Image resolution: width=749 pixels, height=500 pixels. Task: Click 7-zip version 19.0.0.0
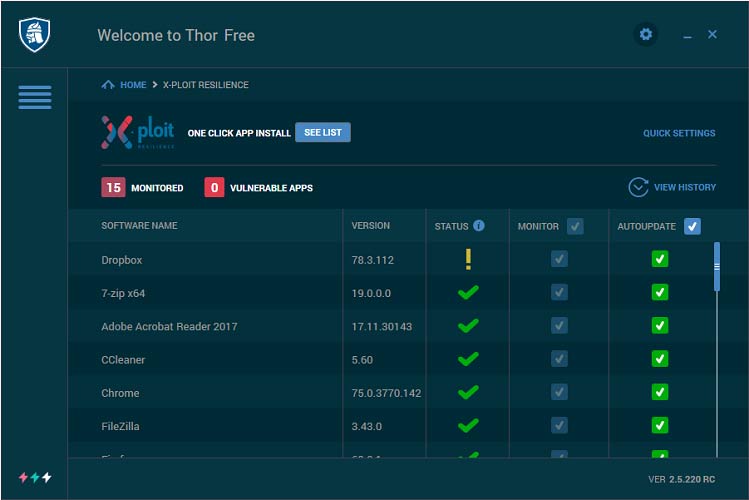pyautogui.click(x=371, y=293)
